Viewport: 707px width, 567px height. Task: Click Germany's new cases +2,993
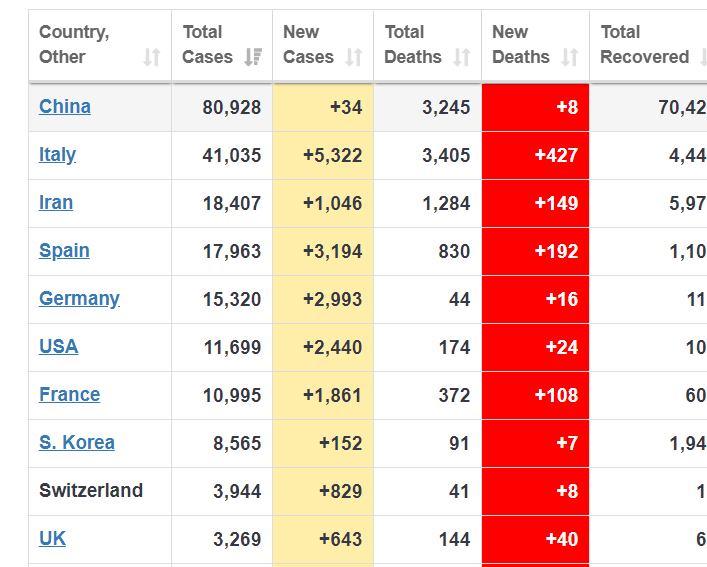(x=333, y=300)
